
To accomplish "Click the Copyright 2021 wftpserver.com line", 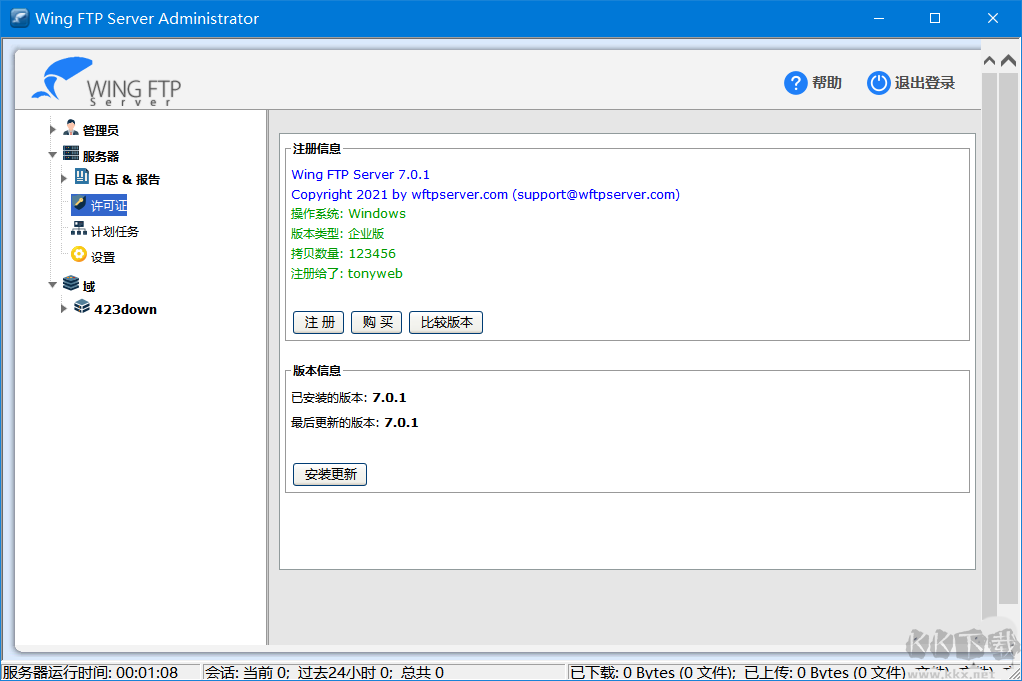I will (485, 194).
